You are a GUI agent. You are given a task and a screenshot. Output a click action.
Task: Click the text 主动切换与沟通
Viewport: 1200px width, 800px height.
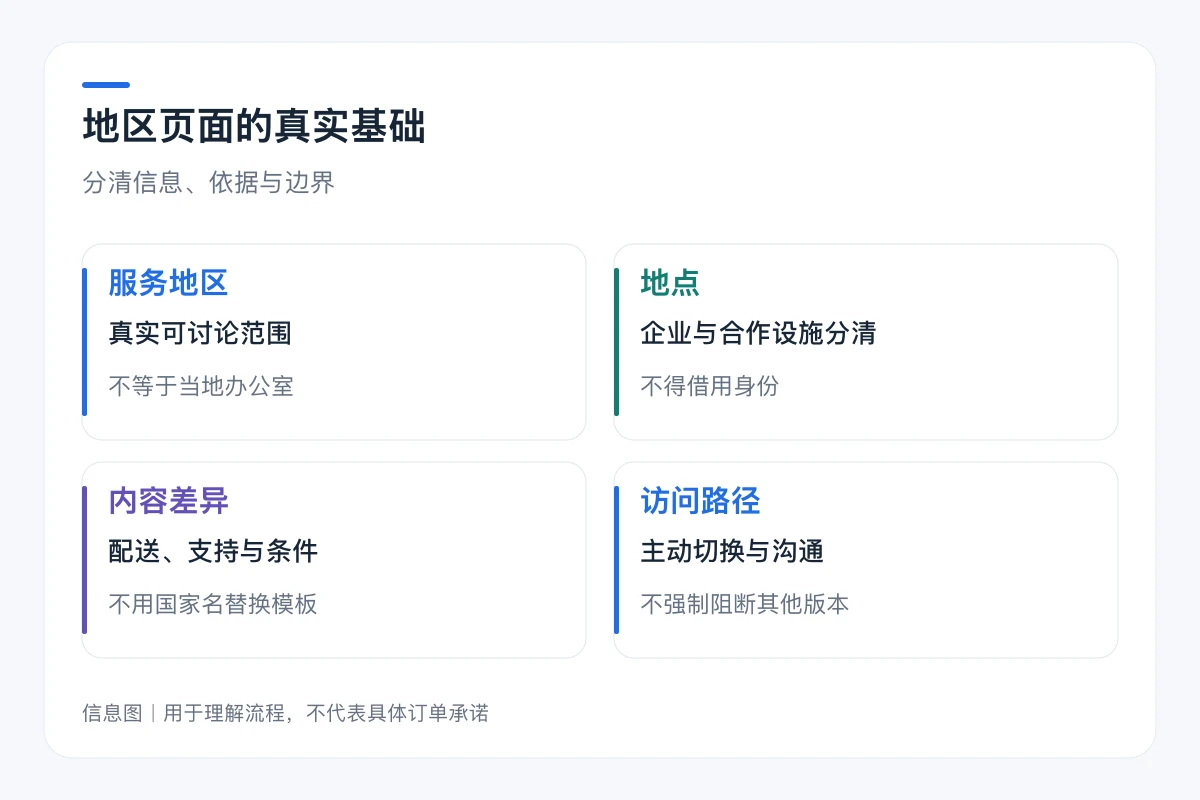point(732,551)
